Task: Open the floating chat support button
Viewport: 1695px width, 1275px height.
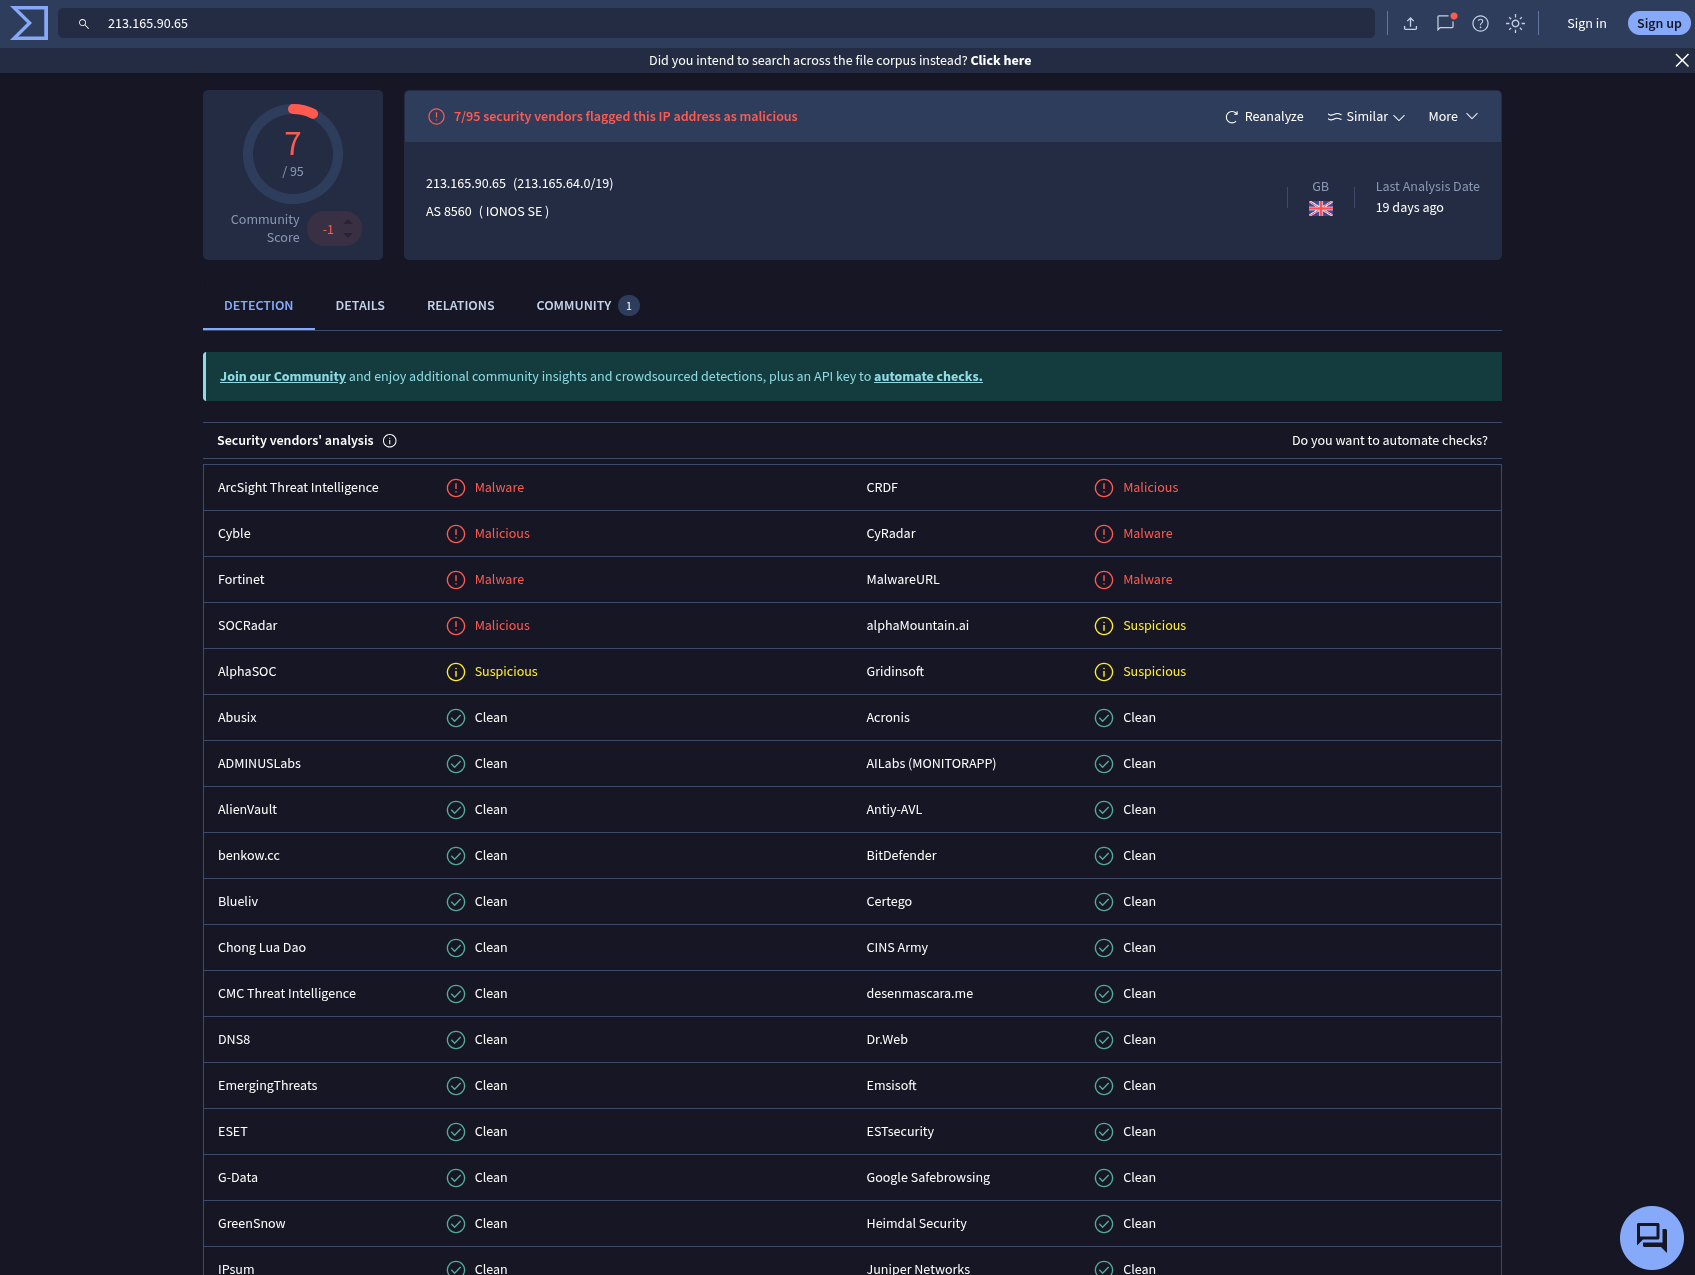Action: (x=1651, y=1237)
